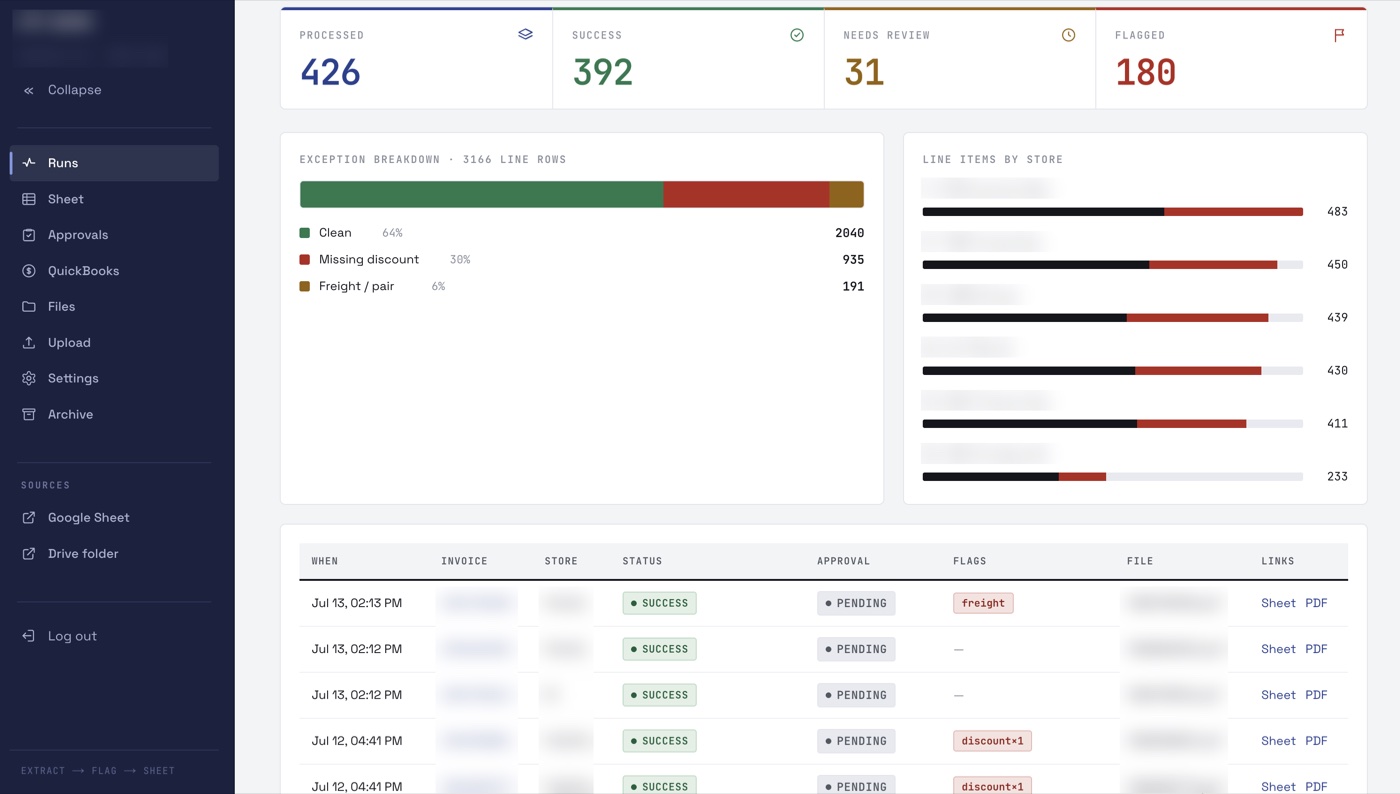Click the Processed count 426

[330, 73]
